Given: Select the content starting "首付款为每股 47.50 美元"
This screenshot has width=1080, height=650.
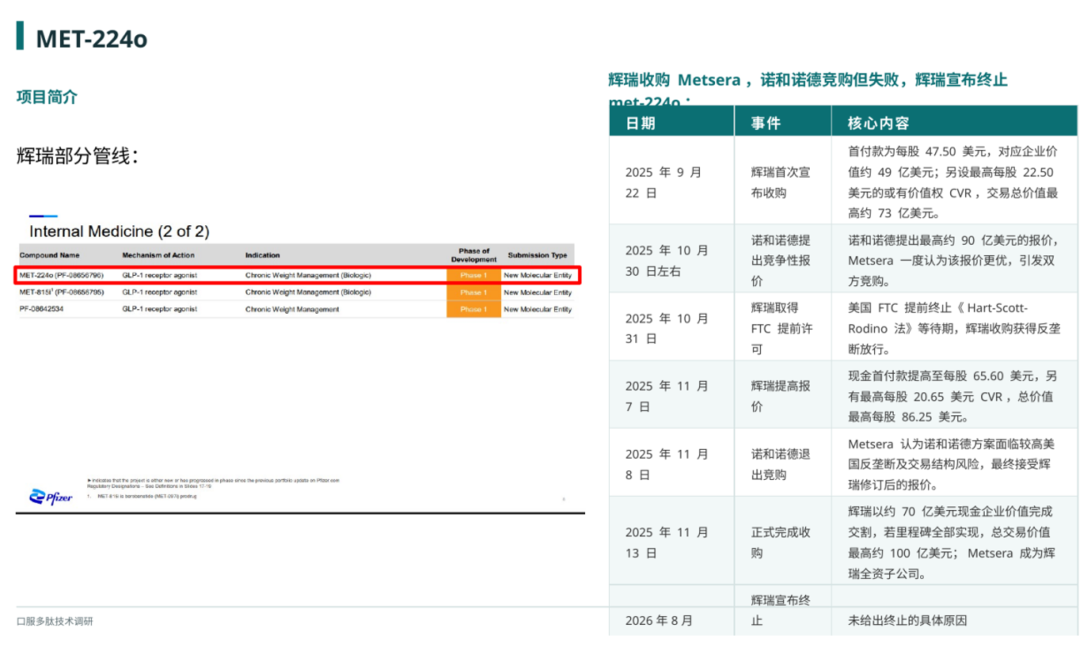Looking at the screenshot, I should point(953,182).
